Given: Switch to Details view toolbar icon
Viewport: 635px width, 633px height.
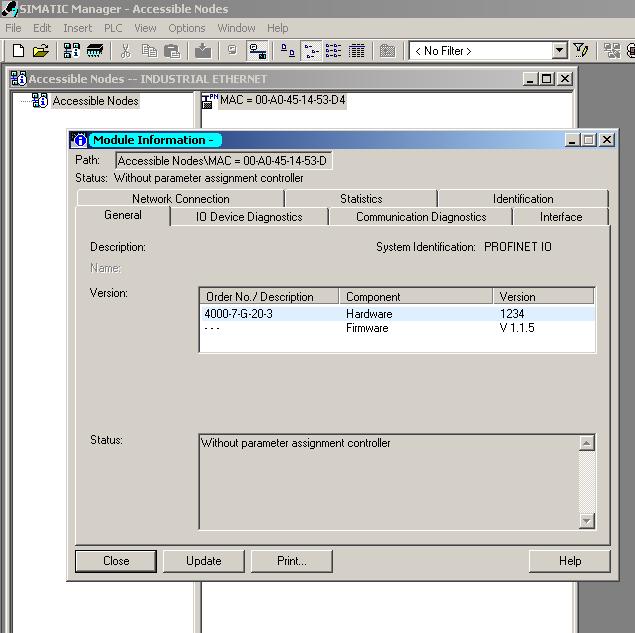Looking at the screenshot, I should click(357, 51).
